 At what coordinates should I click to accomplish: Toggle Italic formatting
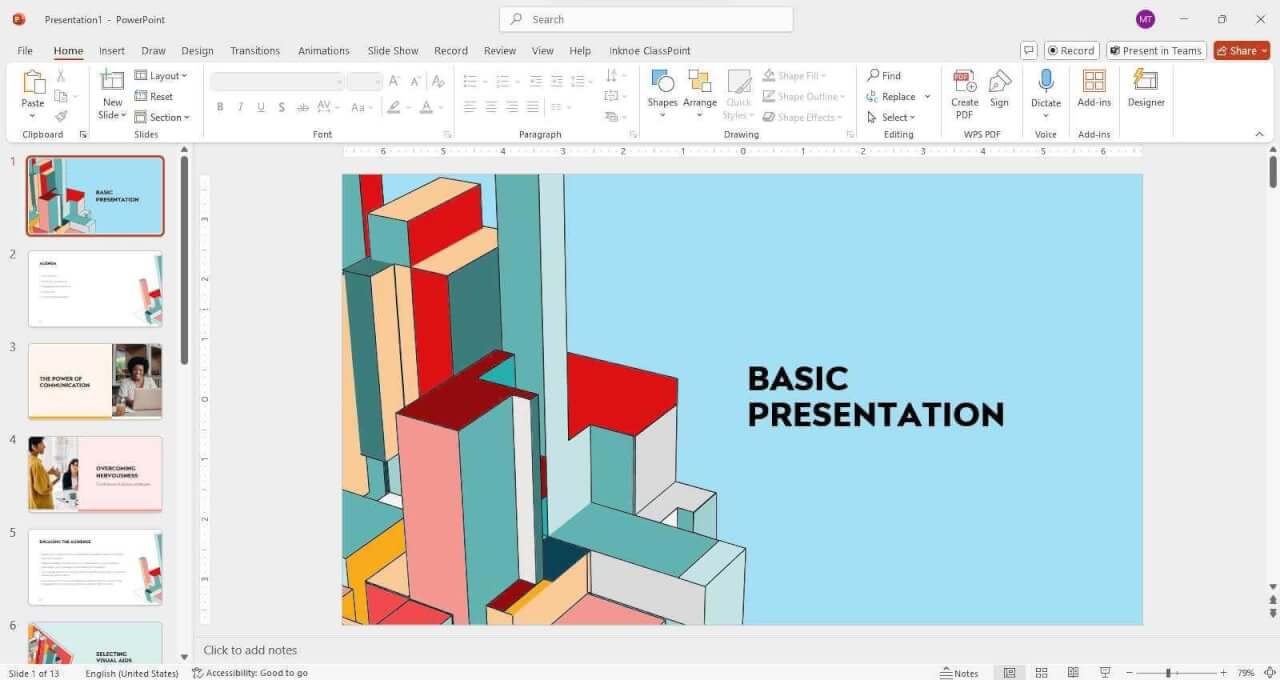pyautogui.click(x=240, y=107)
